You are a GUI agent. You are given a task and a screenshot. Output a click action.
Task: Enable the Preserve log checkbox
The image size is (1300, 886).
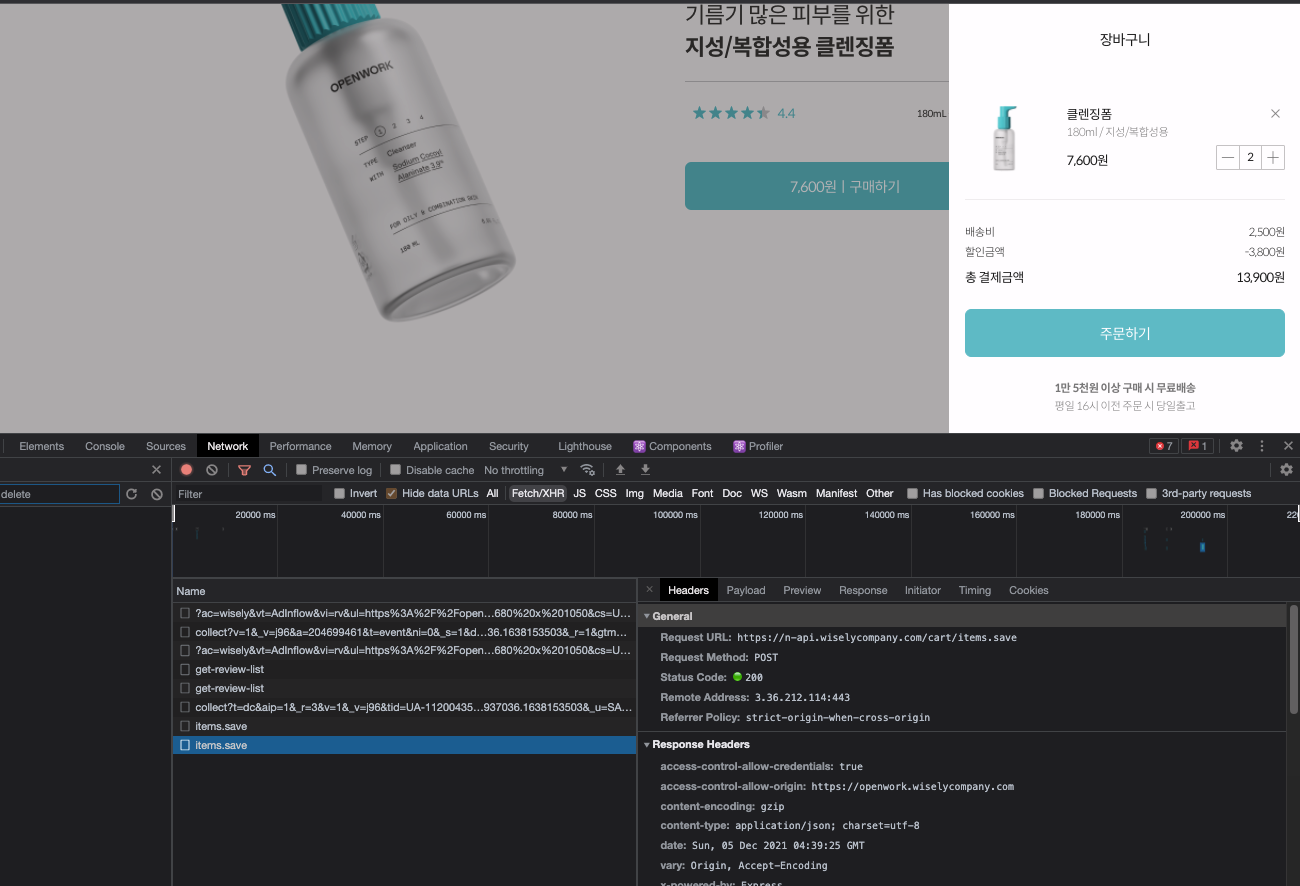[302, 470]
